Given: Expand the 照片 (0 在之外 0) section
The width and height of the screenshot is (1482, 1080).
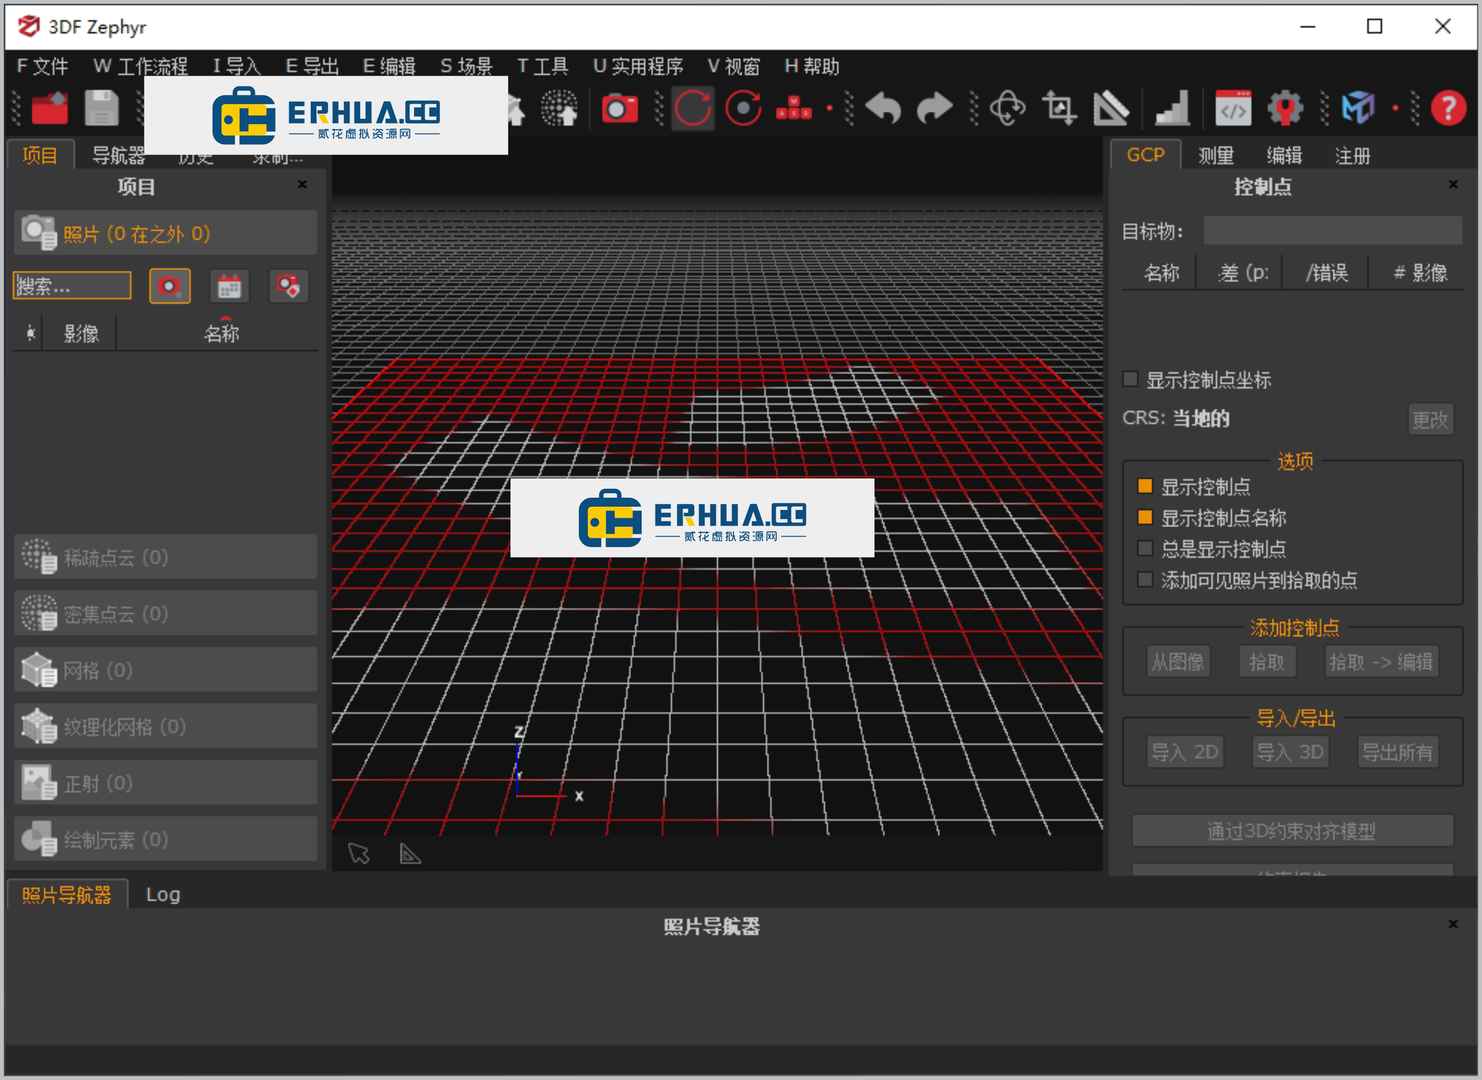Looking at the screenshot, I should (166, 233).
